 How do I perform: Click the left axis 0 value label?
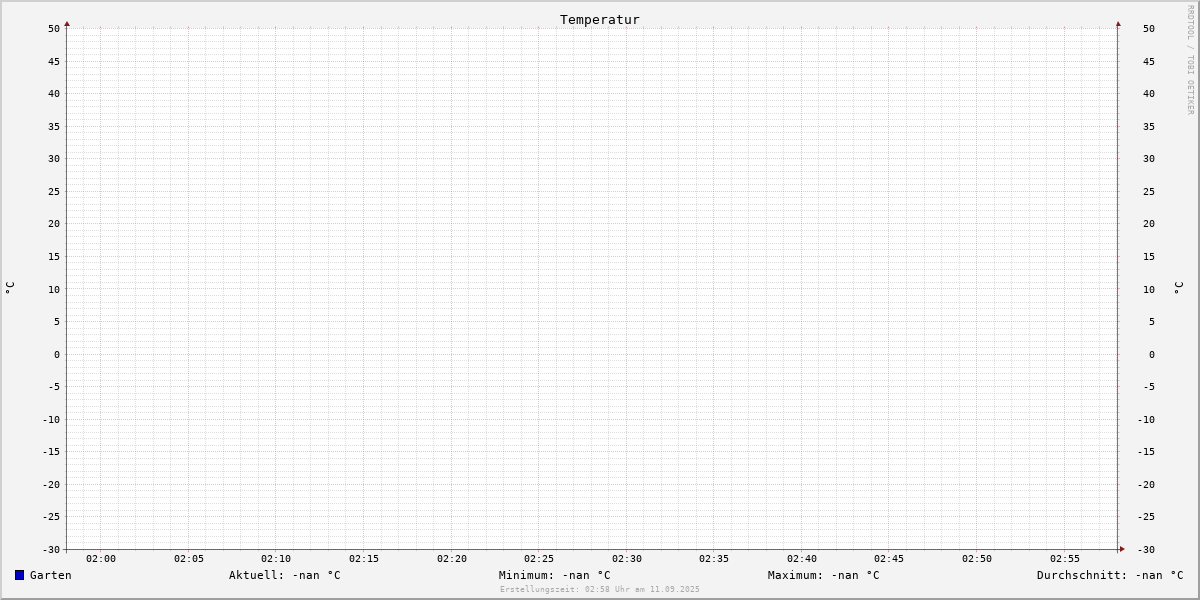pyautogui.click(x=57, y=355)
